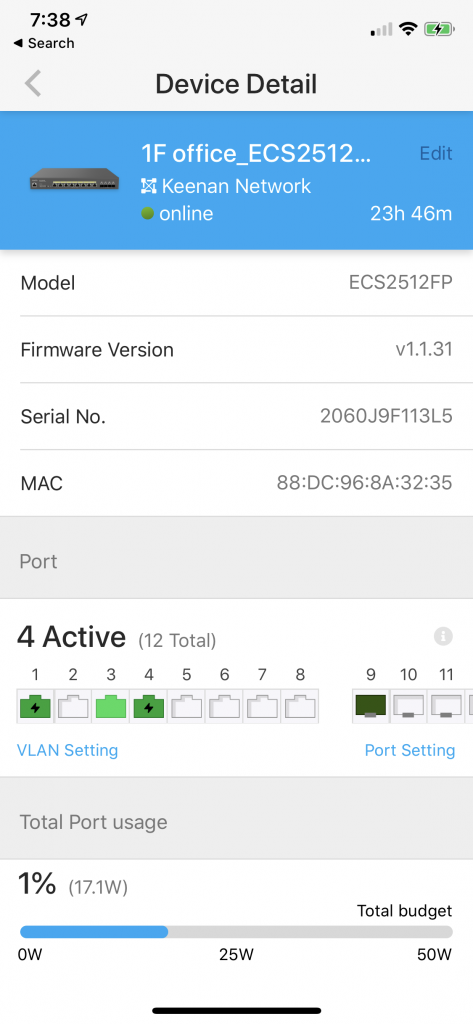The image size is (473, 1024).
Task: Tap the power budget usage bar
Action: pos(236,932)
